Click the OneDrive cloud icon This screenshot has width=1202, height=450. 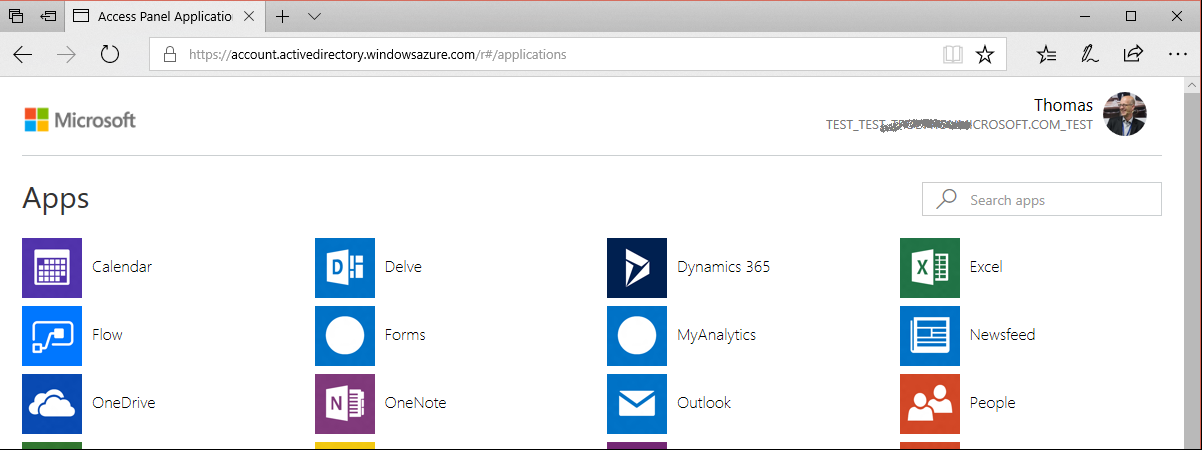click(52, 403)
